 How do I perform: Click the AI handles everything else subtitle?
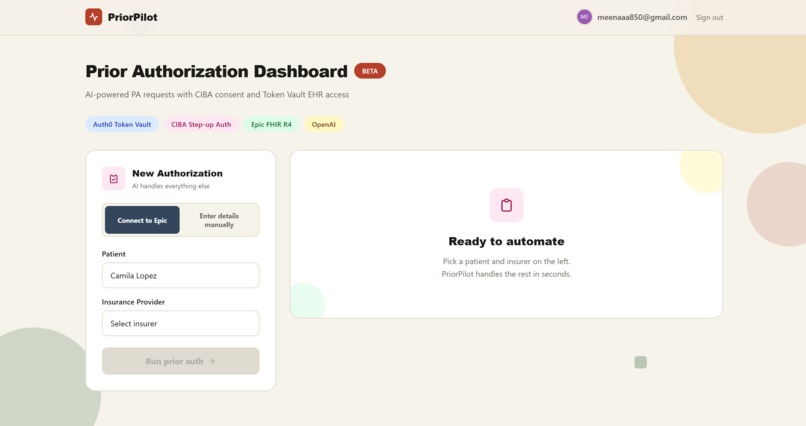pos(171,186)
